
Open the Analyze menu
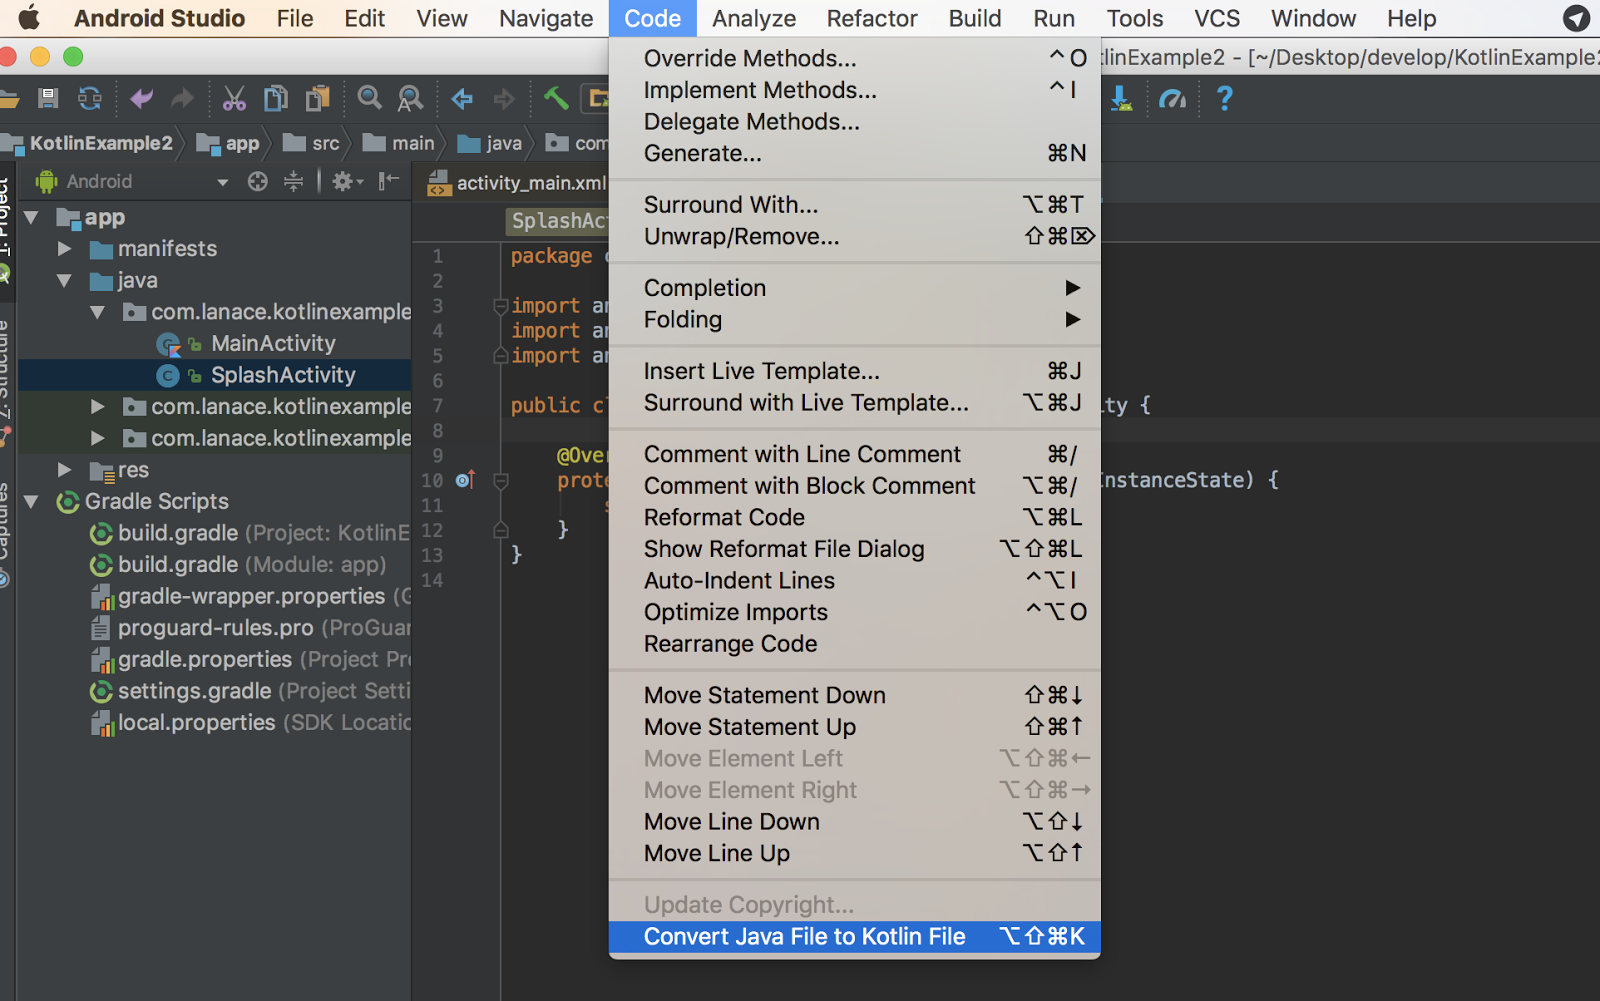coord(753,18)
